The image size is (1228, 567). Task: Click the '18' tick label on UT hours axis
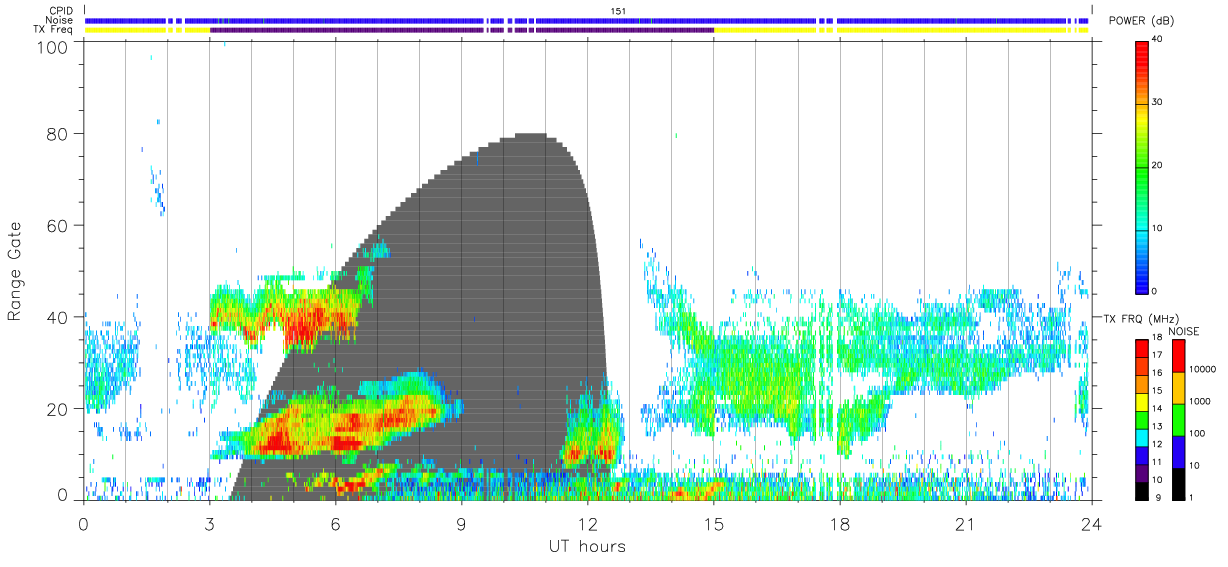pyautogui.click(x=839, y=525)
